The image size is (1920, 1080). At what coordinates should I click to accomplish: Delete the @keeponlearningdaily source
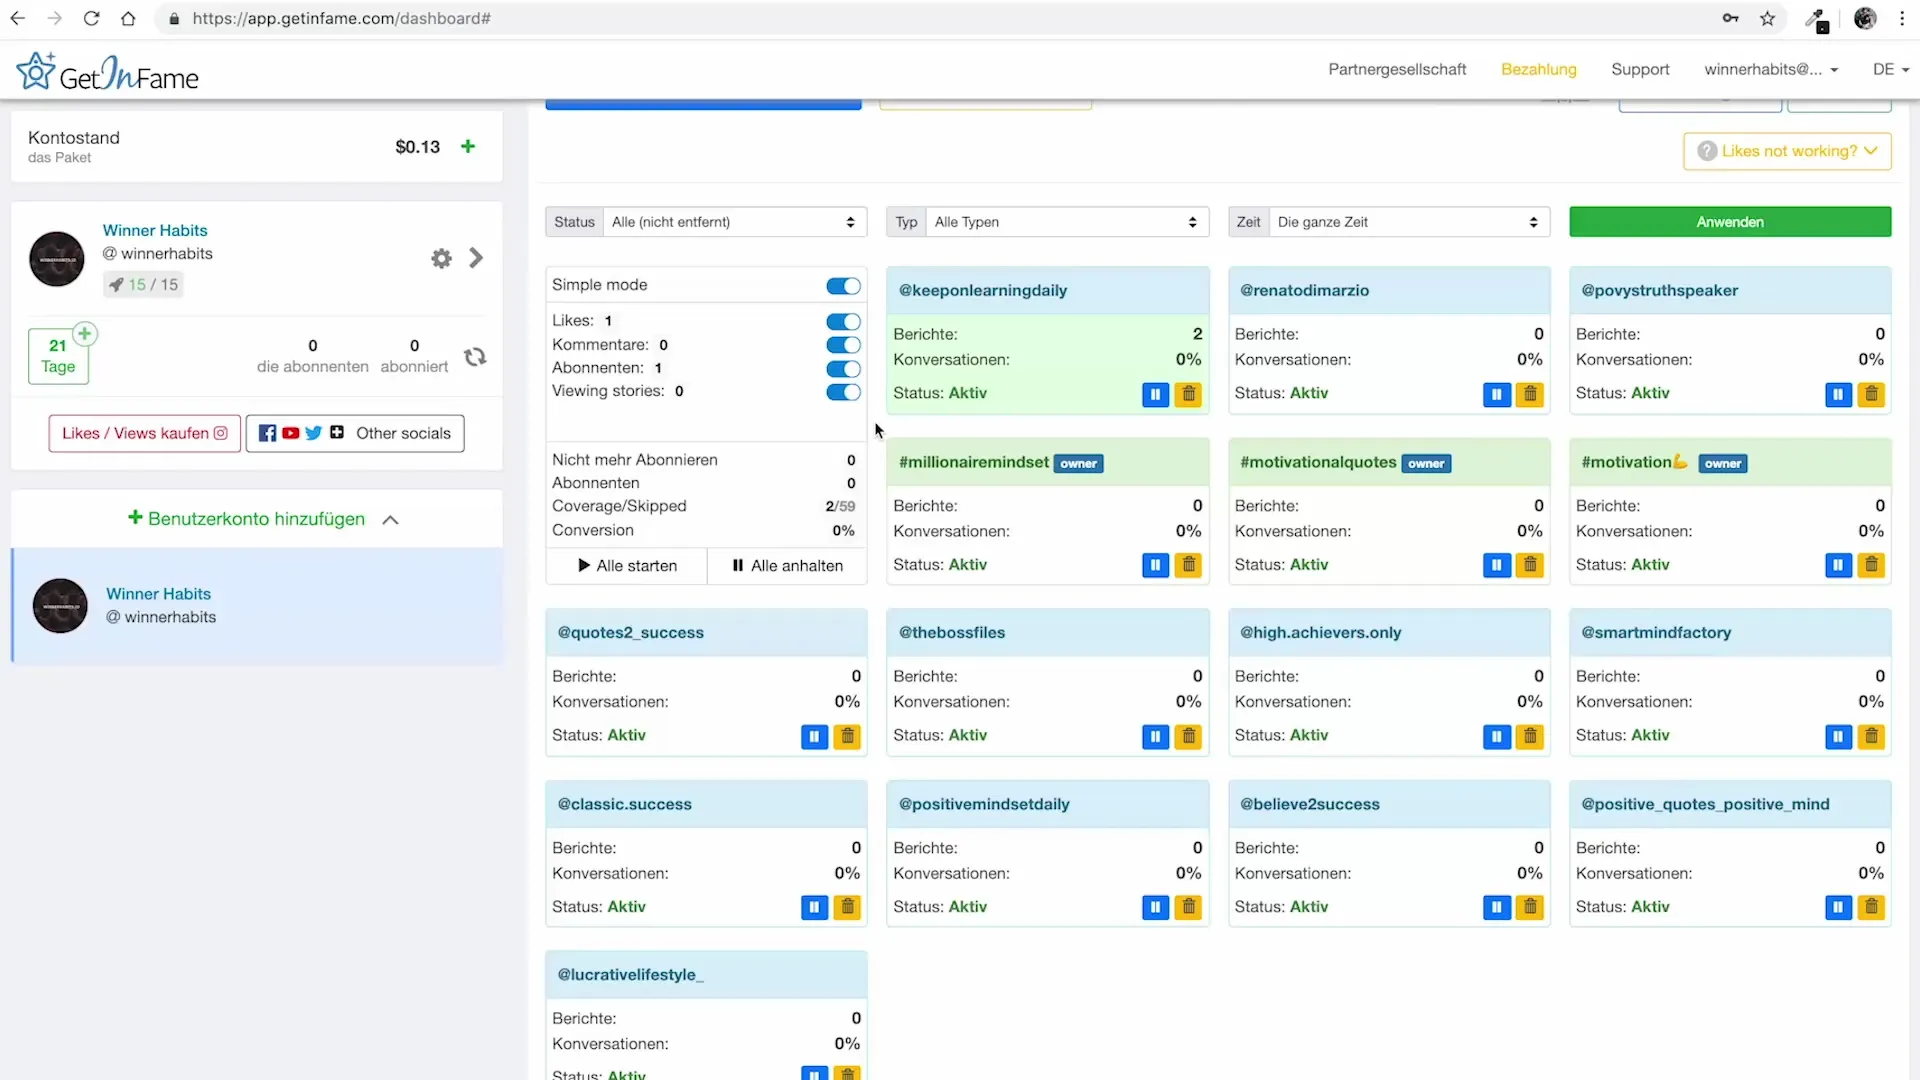coord(1188,394)
